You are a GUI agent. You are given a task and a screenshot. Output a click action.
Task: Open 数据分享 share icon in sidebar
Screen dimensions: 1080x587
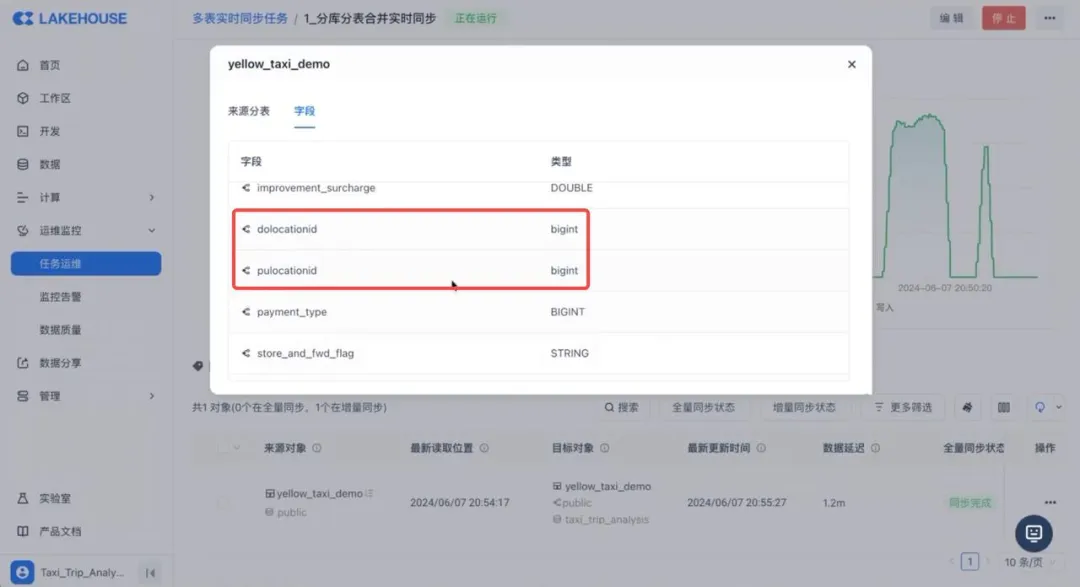point(23,363)
